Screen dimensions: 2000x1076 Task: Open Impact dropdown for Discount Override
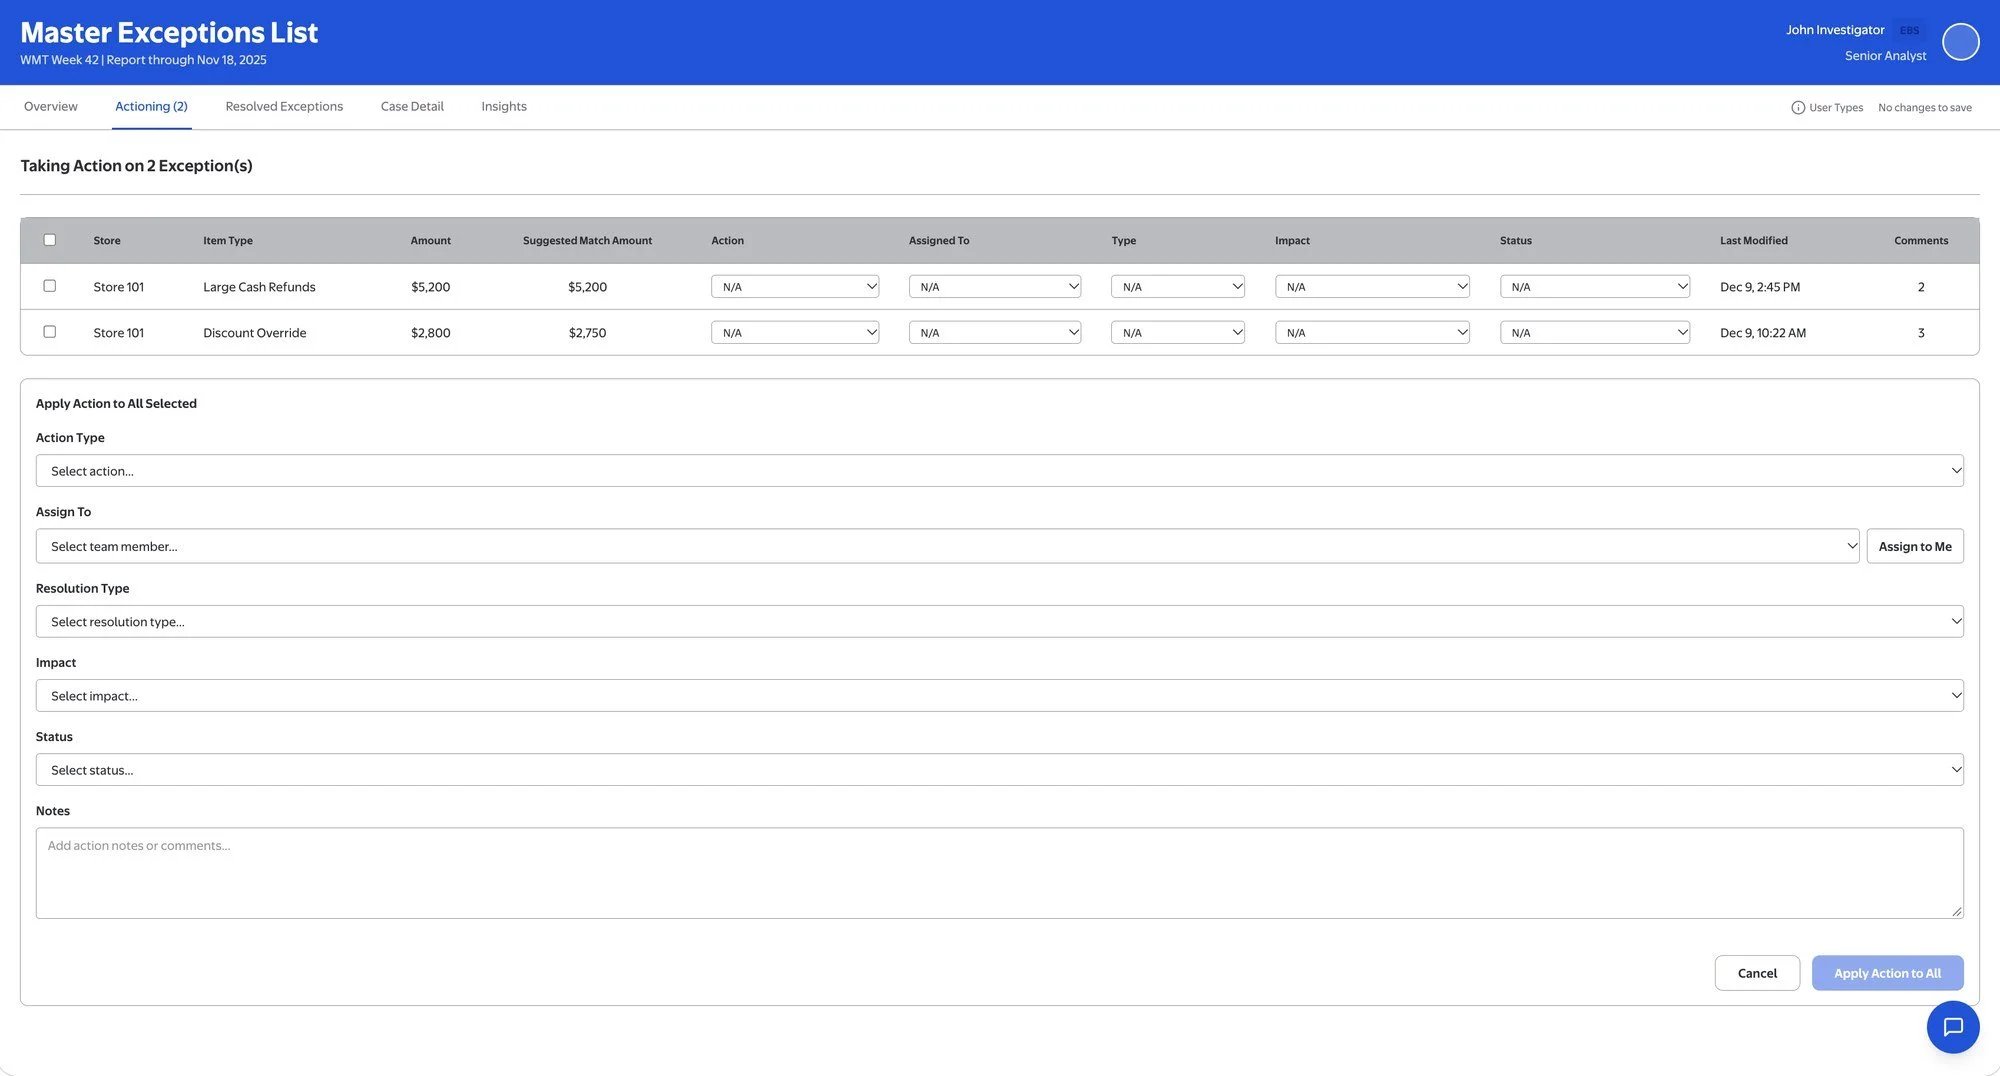1372,333
